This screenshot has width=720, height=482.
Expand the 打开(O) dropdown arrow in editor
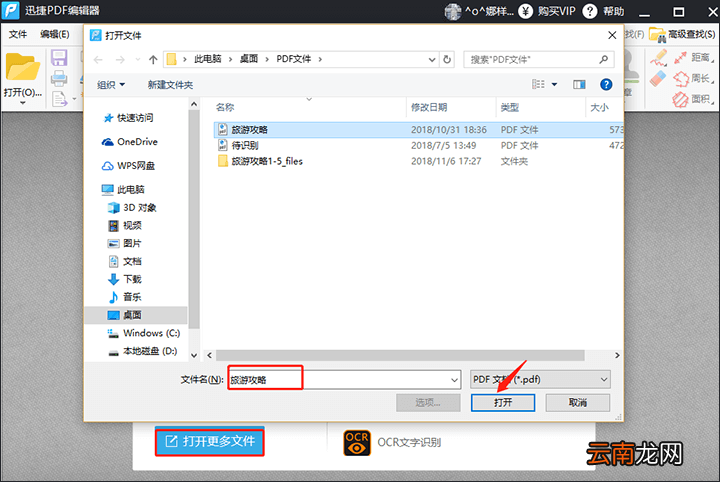click(x=22, y=103)
